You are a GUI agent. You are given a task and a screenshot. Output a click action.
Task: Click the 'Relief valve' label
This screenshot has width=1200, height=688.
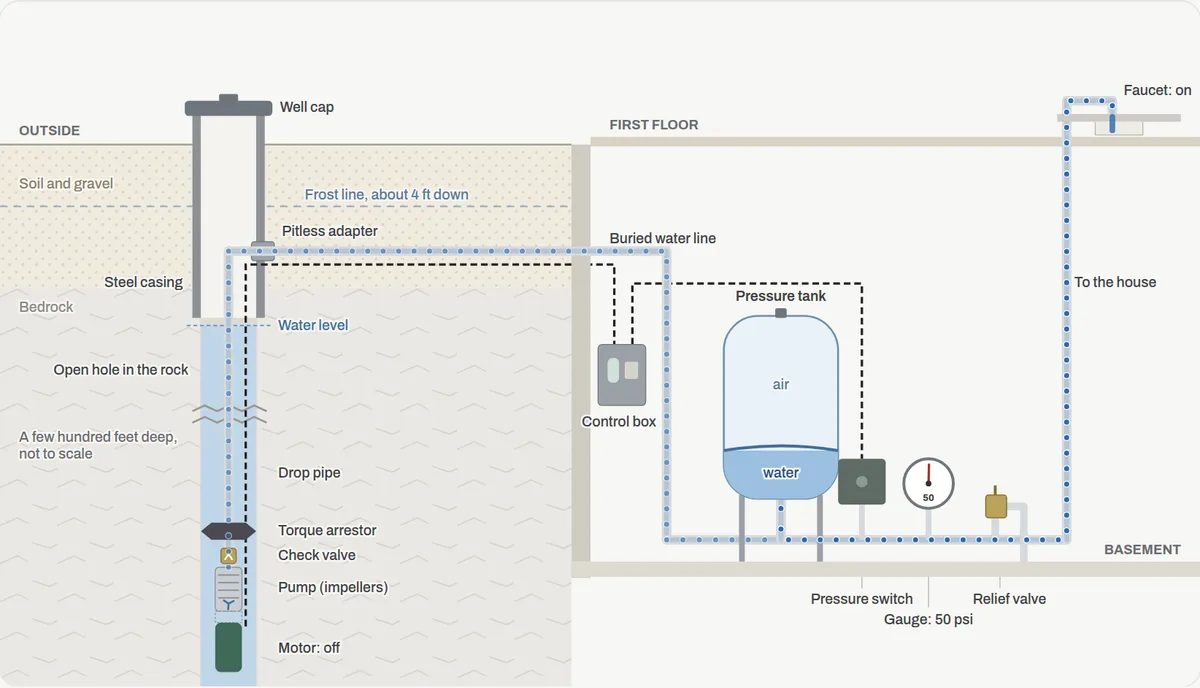[x=1010, y=599]
